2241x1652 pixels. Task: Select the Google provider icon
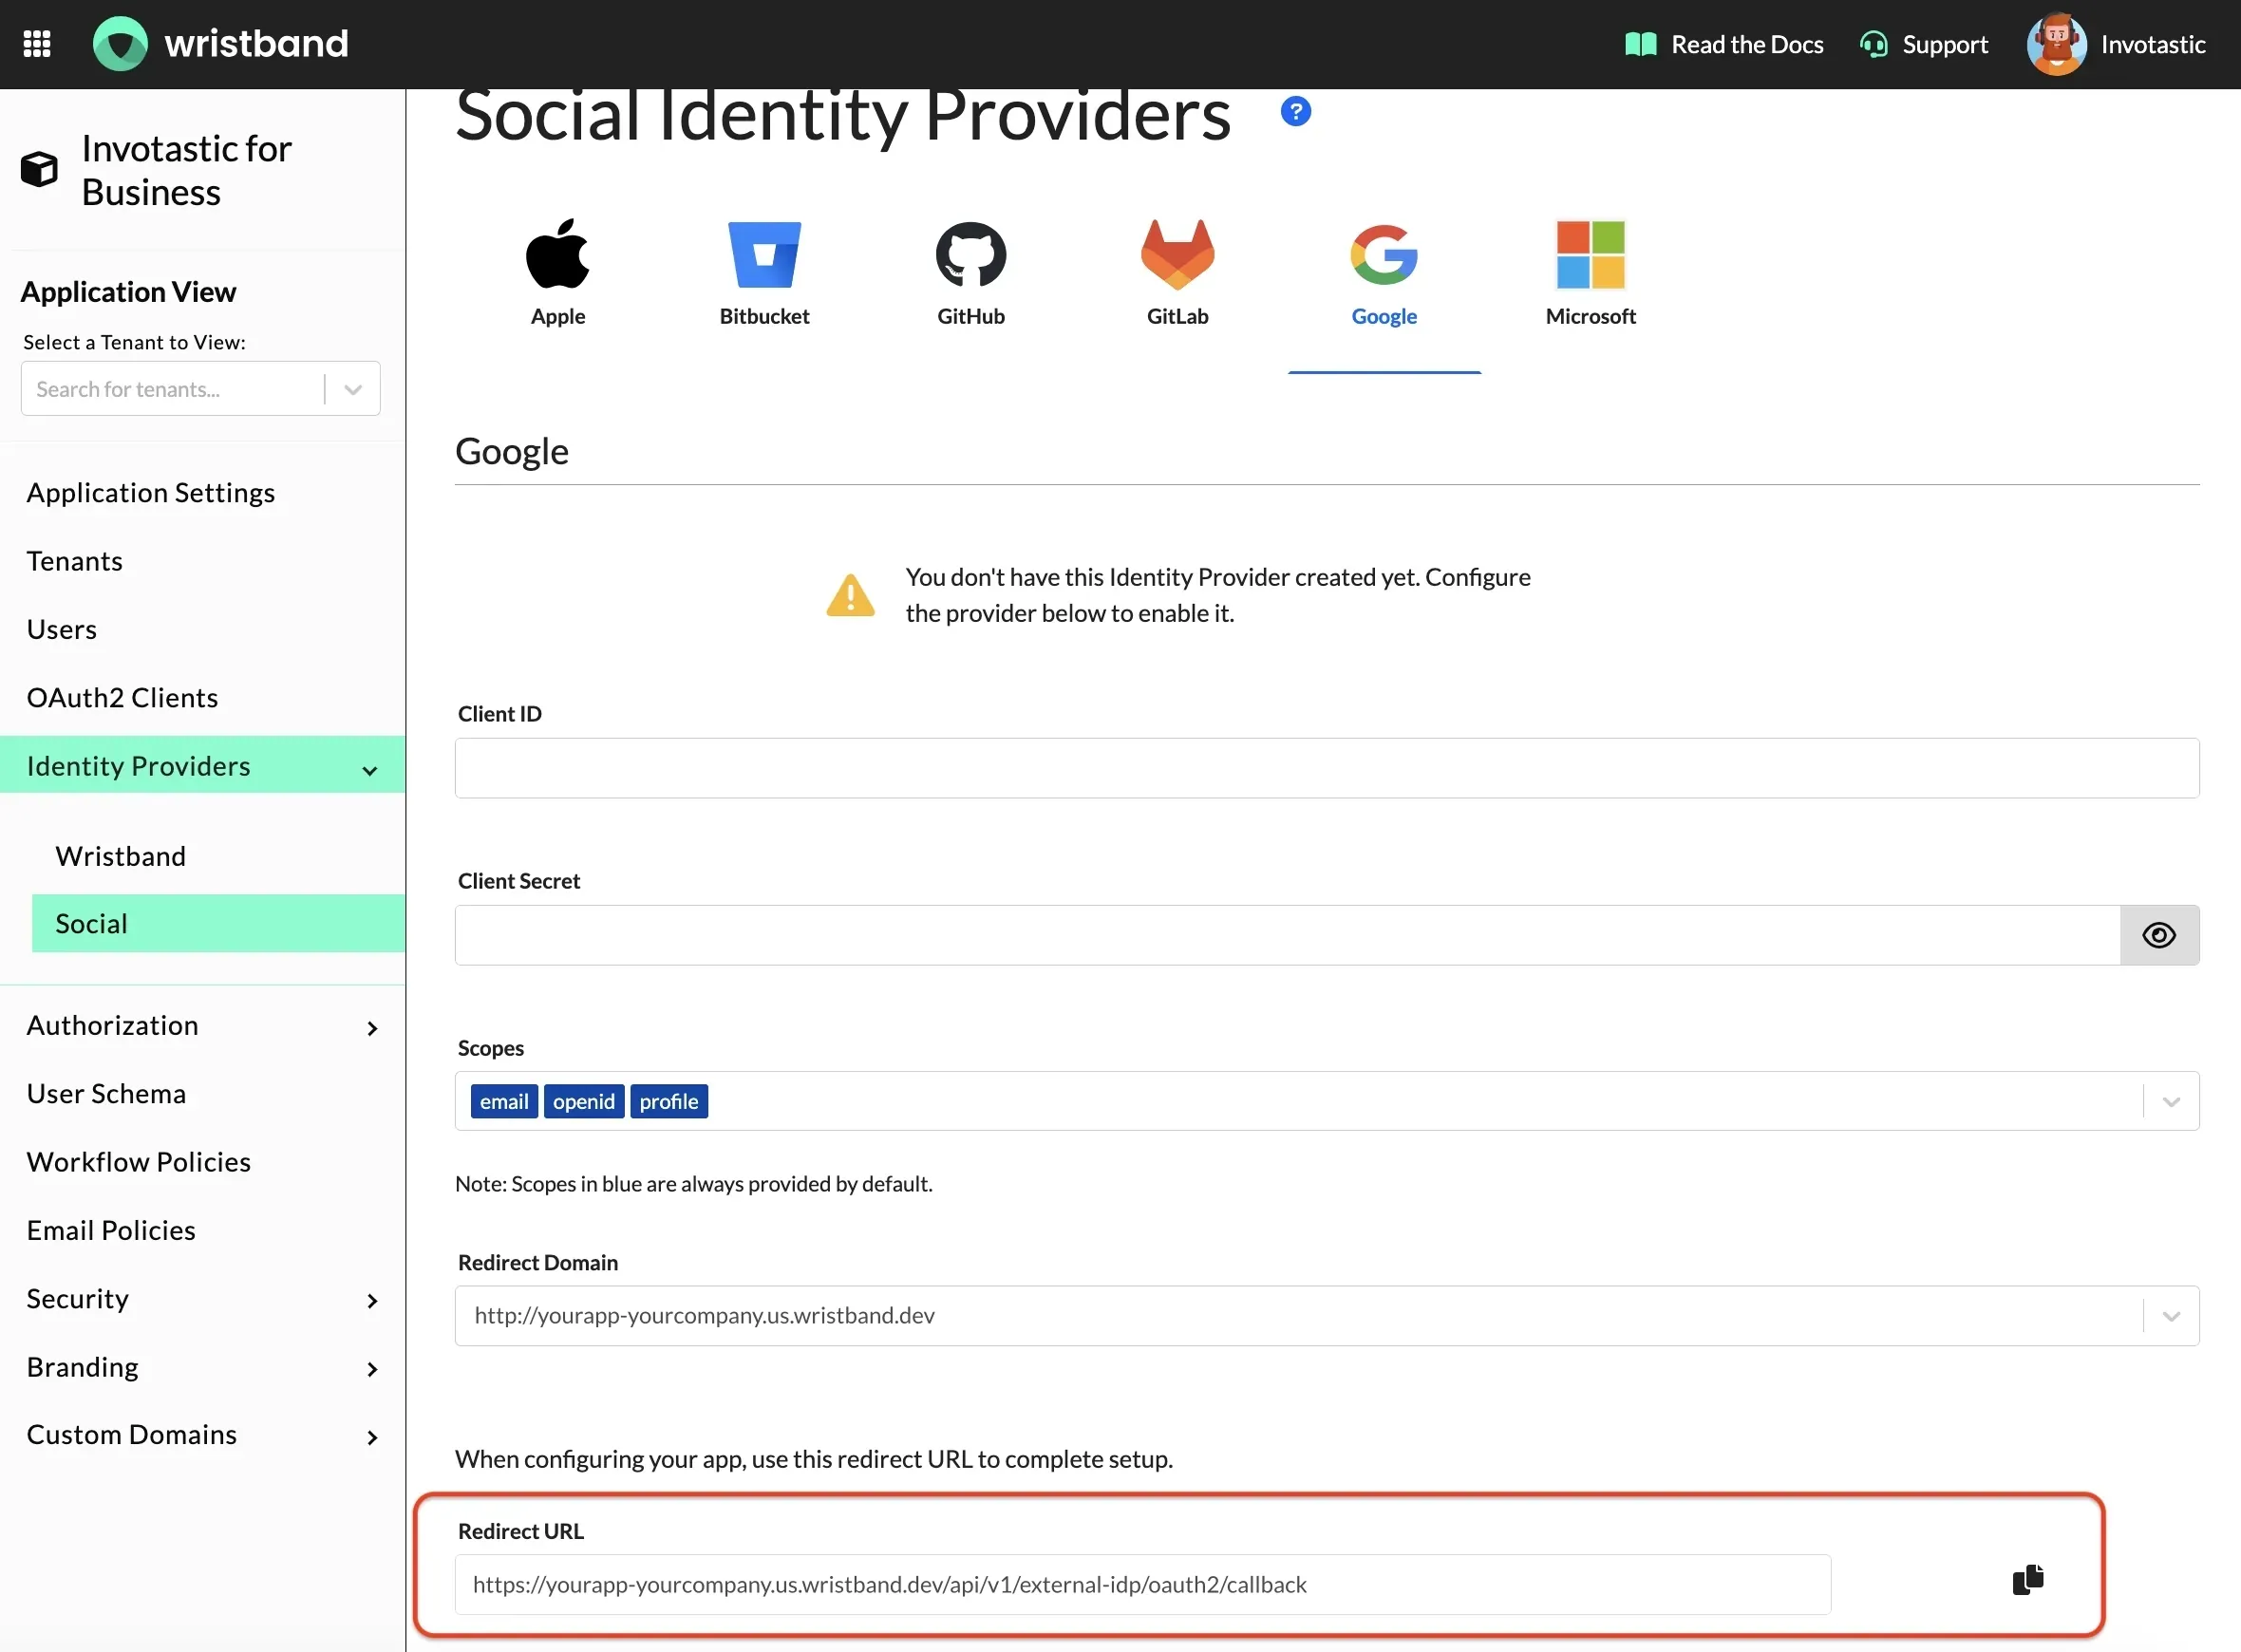pos(1384,254)
